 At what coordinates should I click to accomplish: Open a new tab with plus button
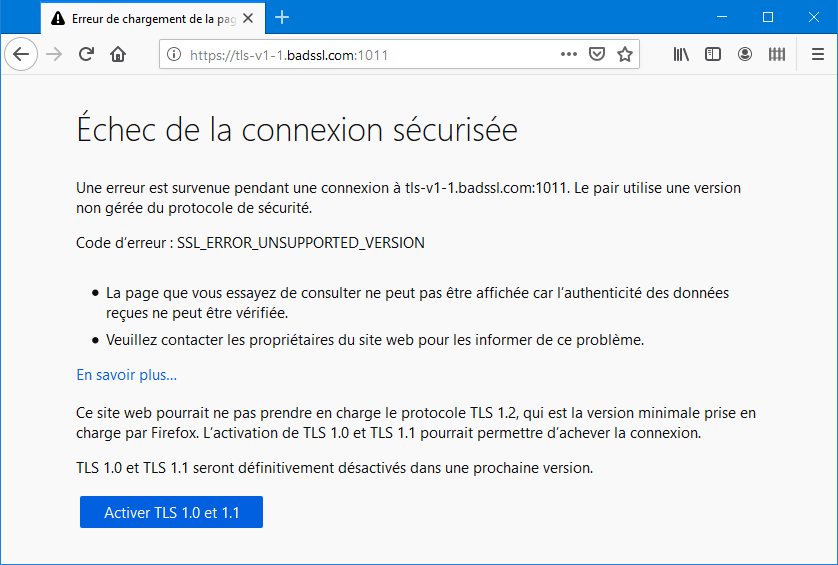[x=282, y=17]
